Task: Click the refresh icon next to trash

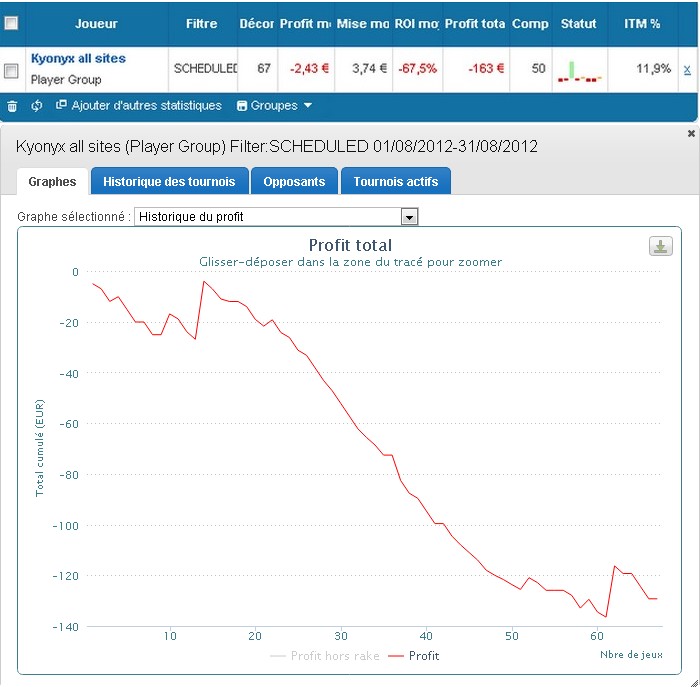Action: click(37, 106)
